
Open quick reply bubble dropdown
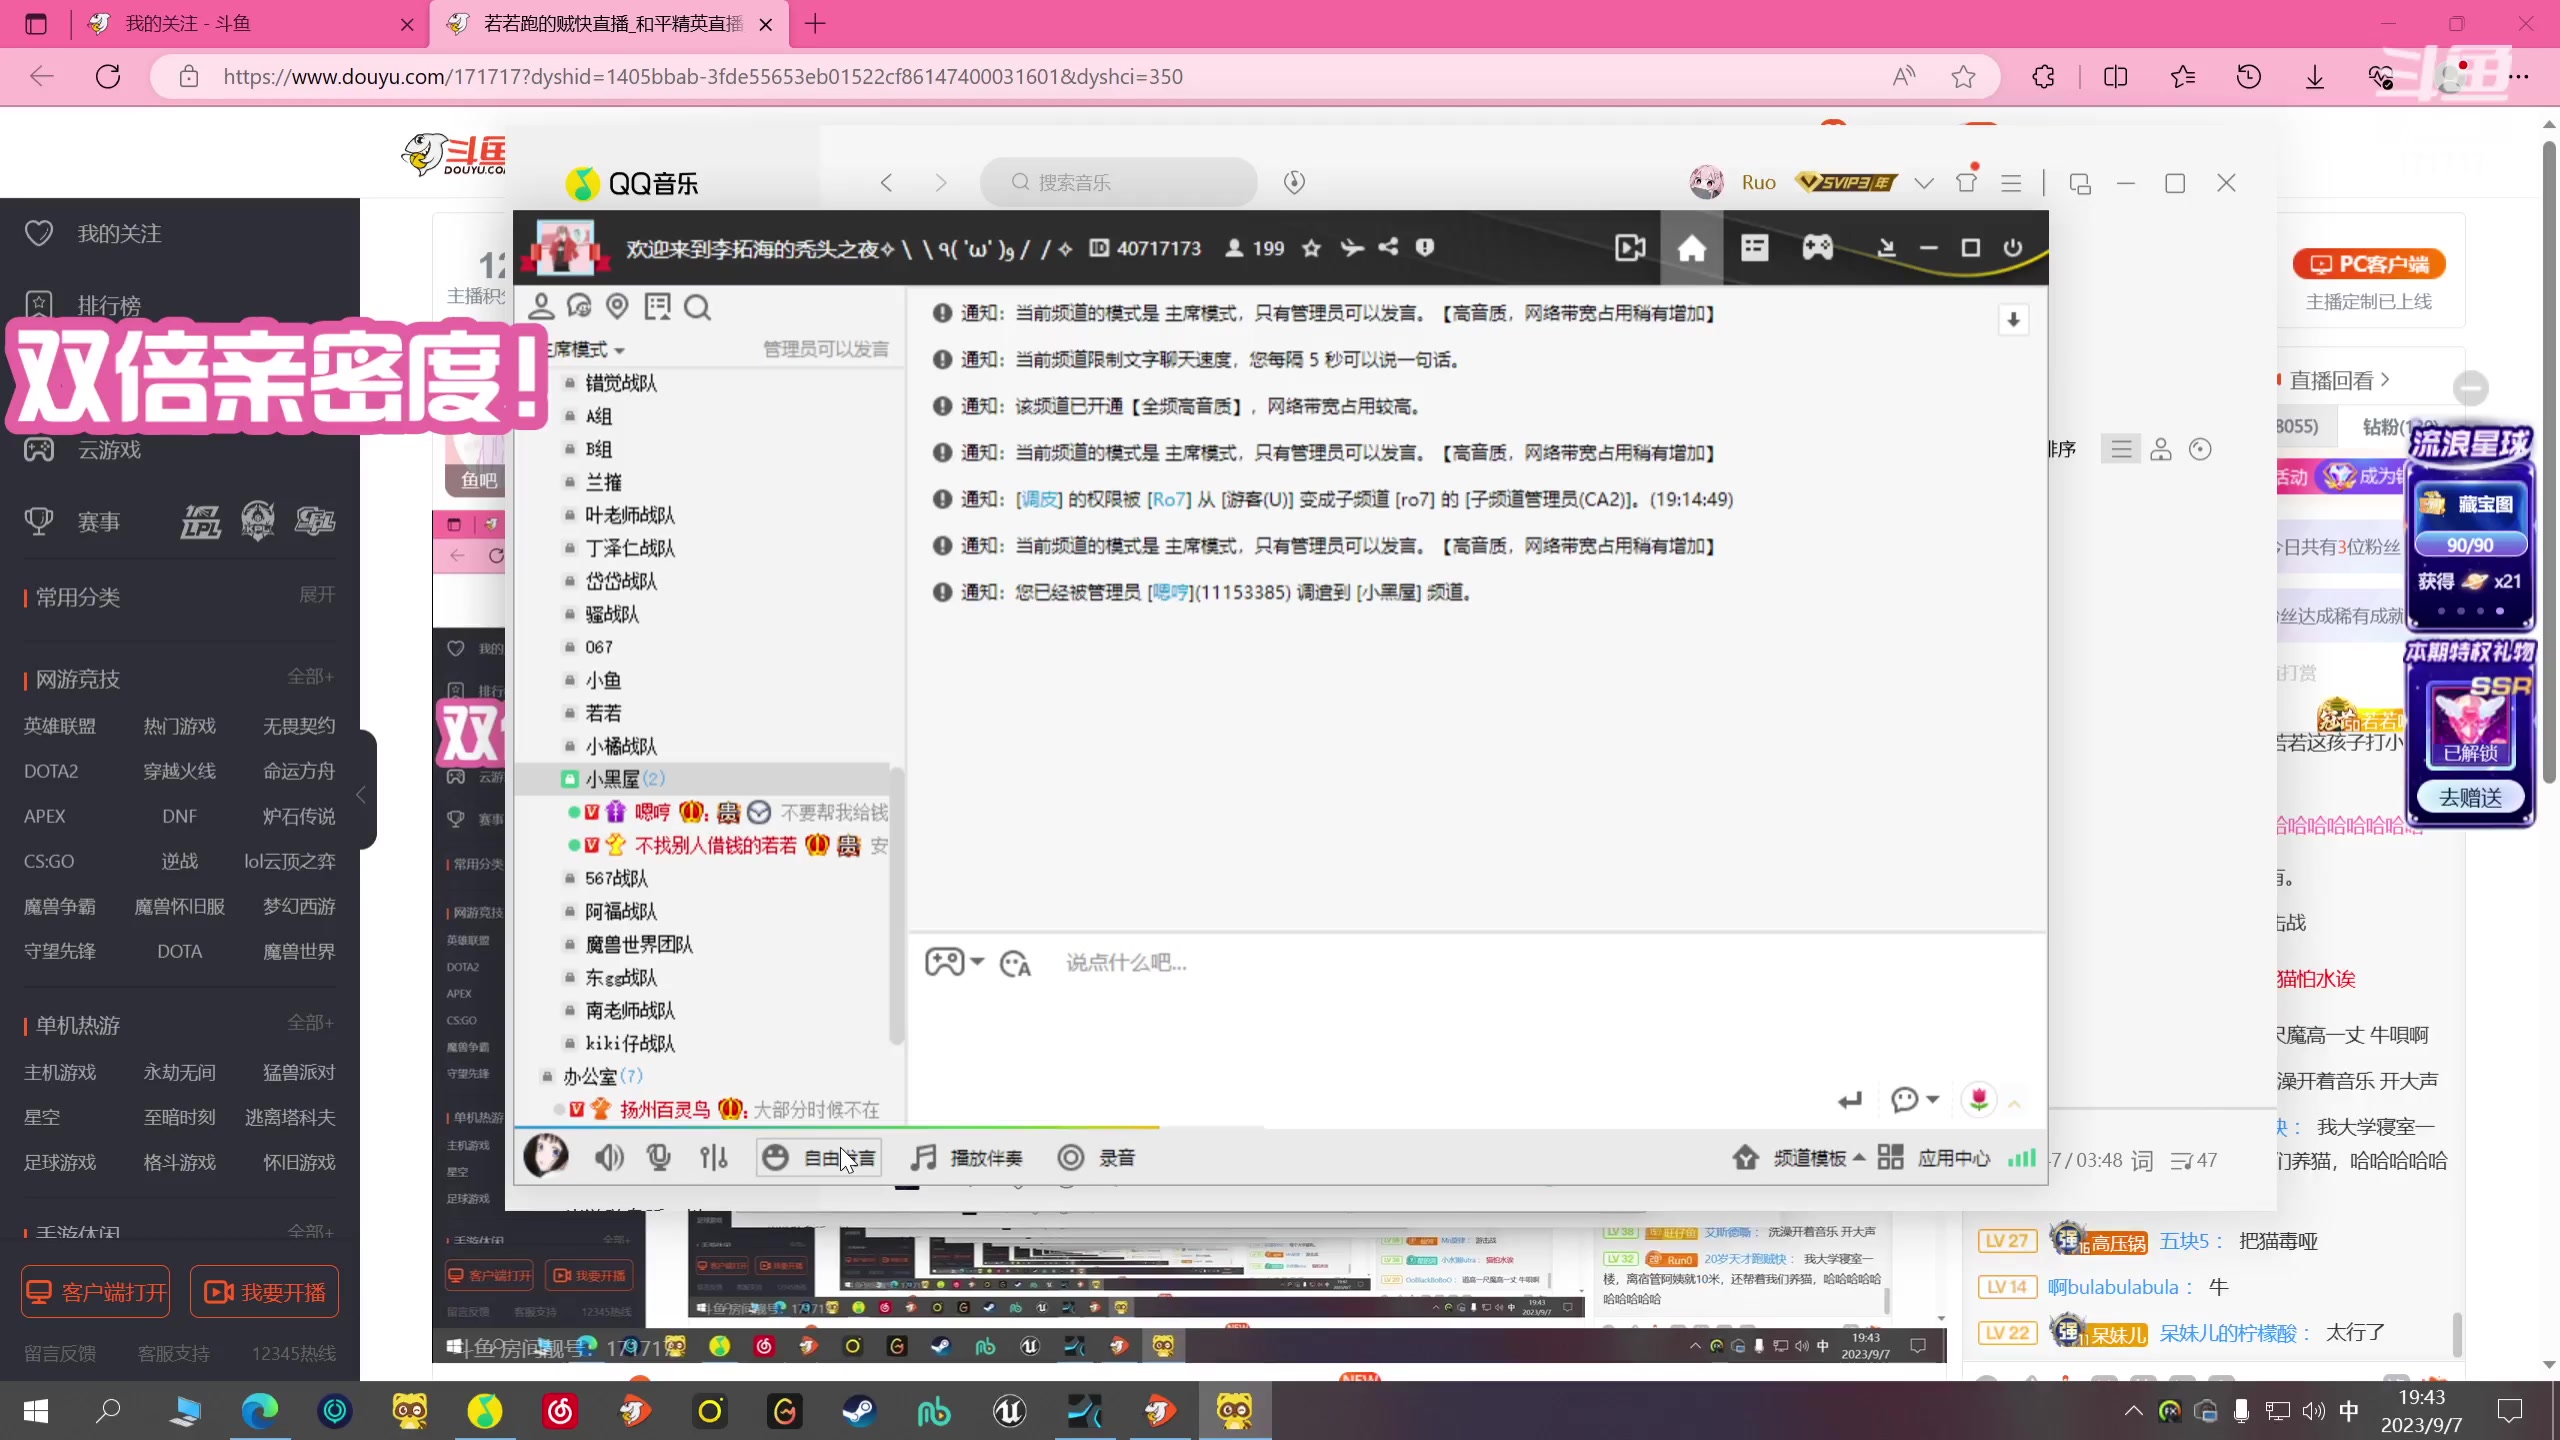1915,1100
